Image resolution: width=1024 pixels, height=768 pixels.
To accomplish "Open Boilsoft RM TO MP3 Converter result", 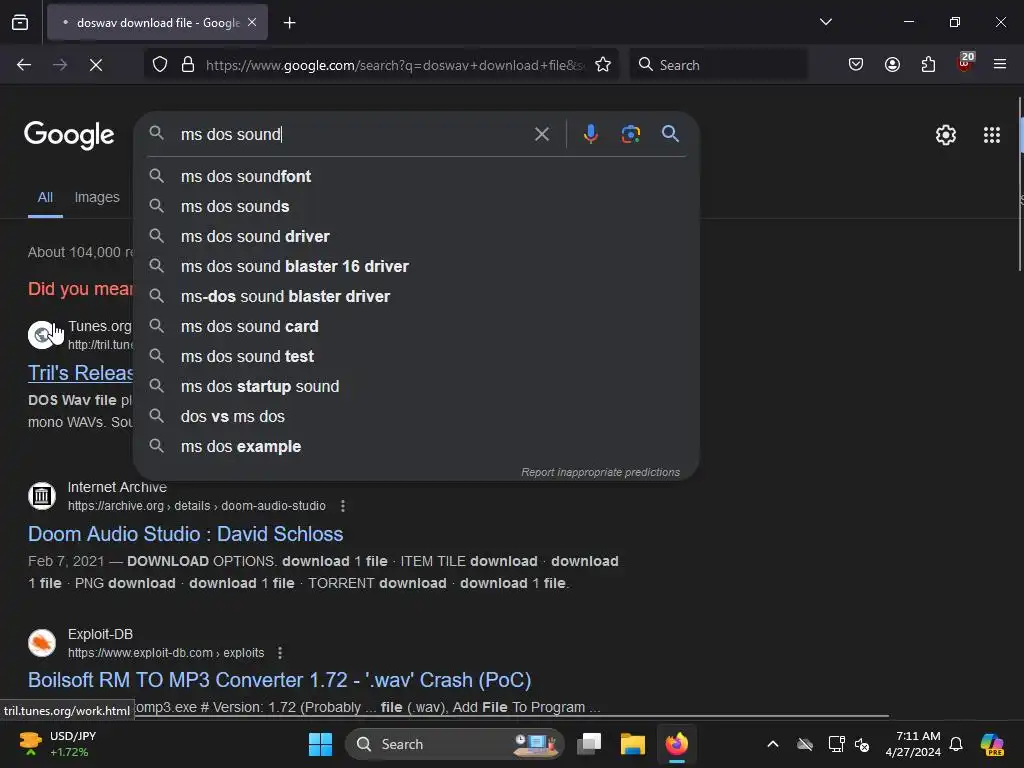I will 280,680.
